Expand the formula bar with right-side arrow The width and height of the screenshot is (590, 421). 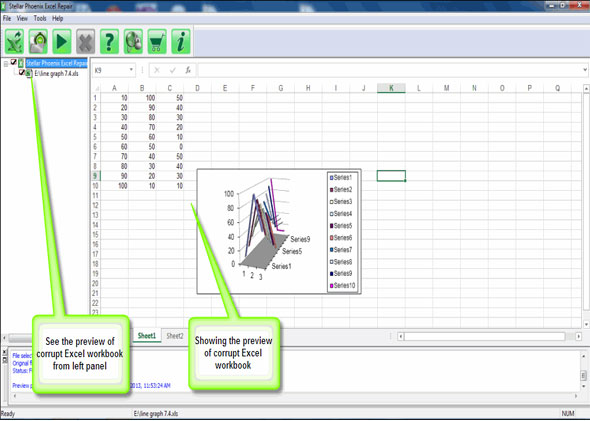coord(585,70)
